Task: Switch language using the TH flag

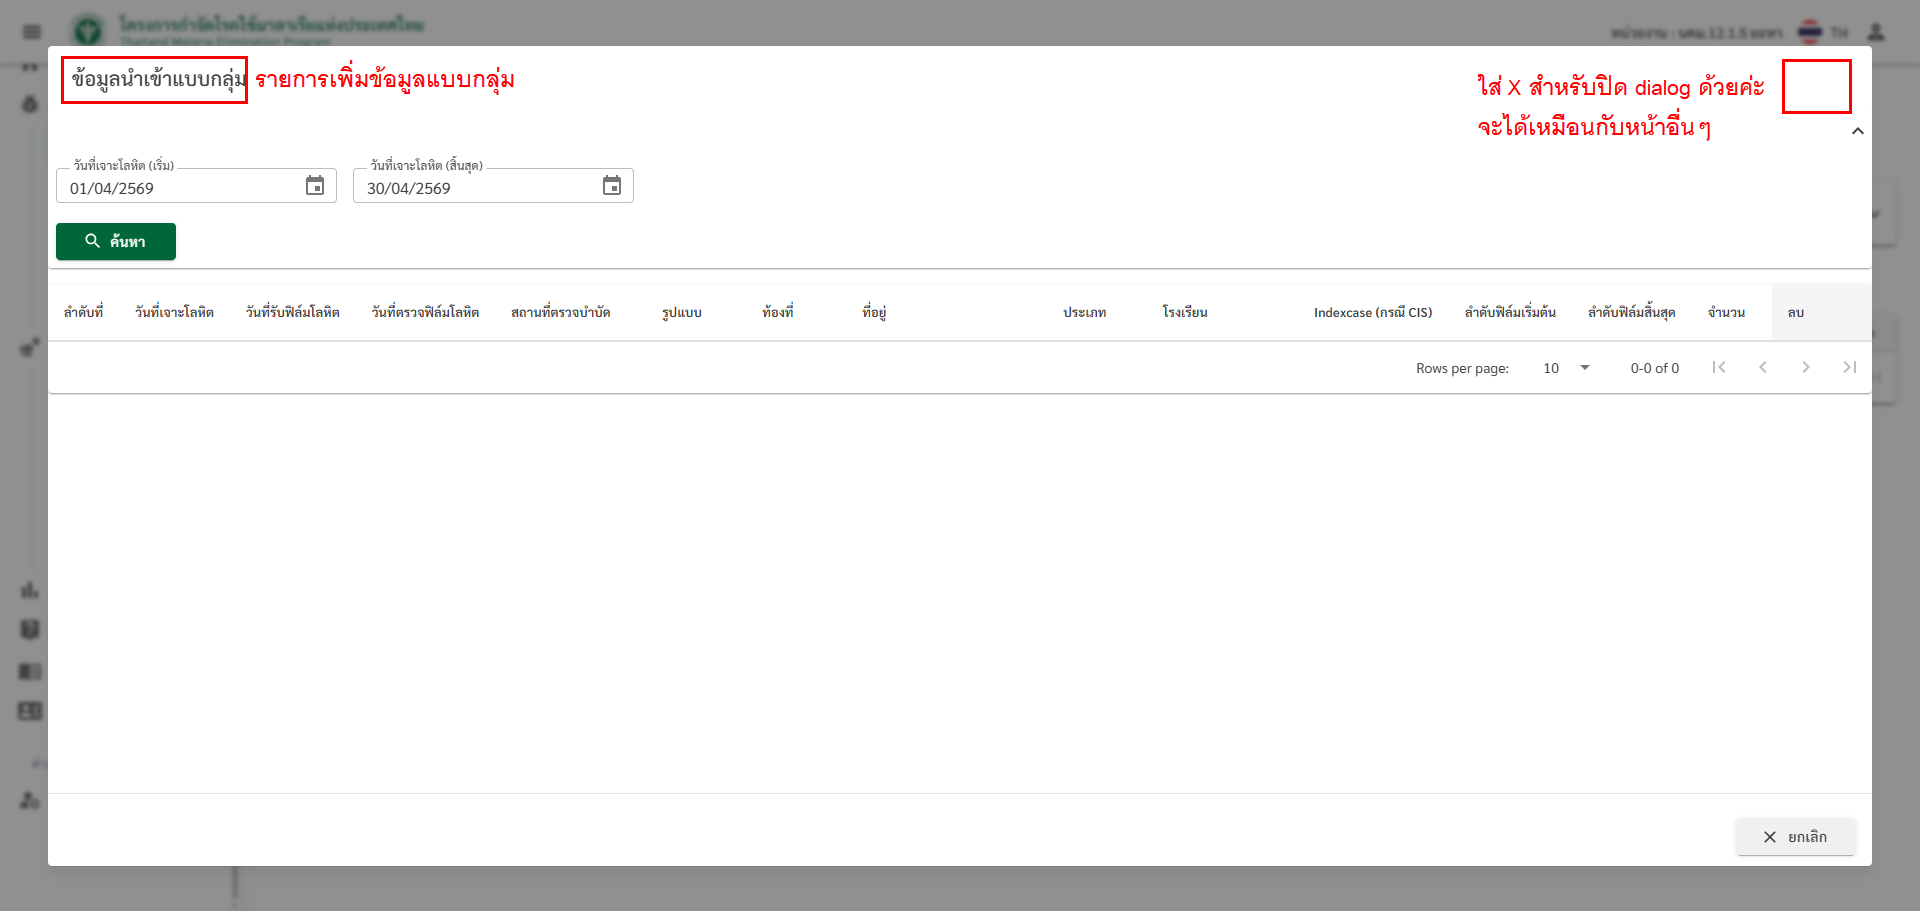Action: click(1810, 32)
